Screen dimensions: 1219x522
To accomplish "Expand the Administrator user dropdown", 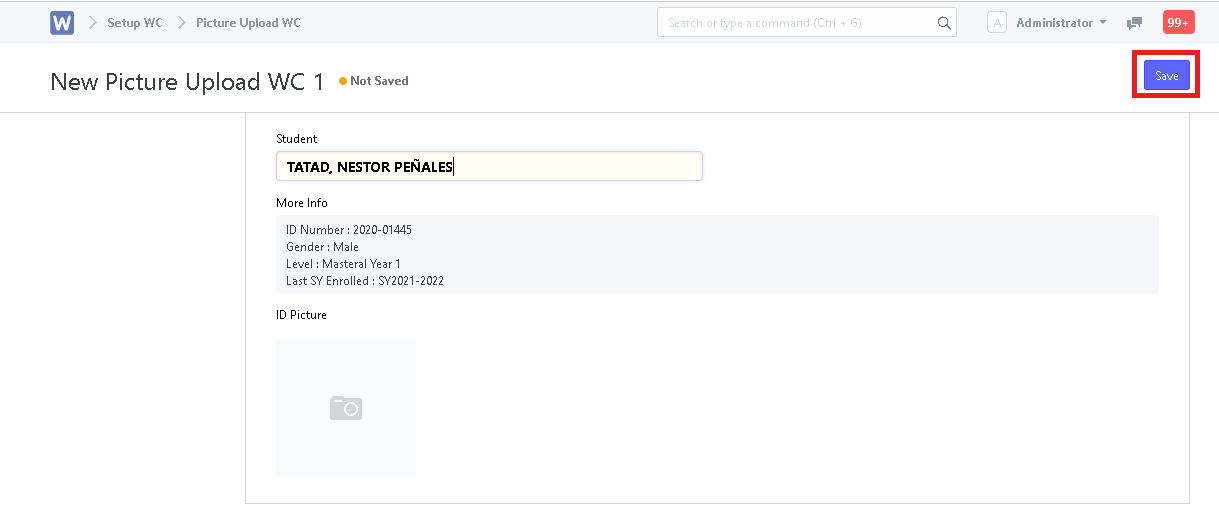I will click(x=1061, y=22).
